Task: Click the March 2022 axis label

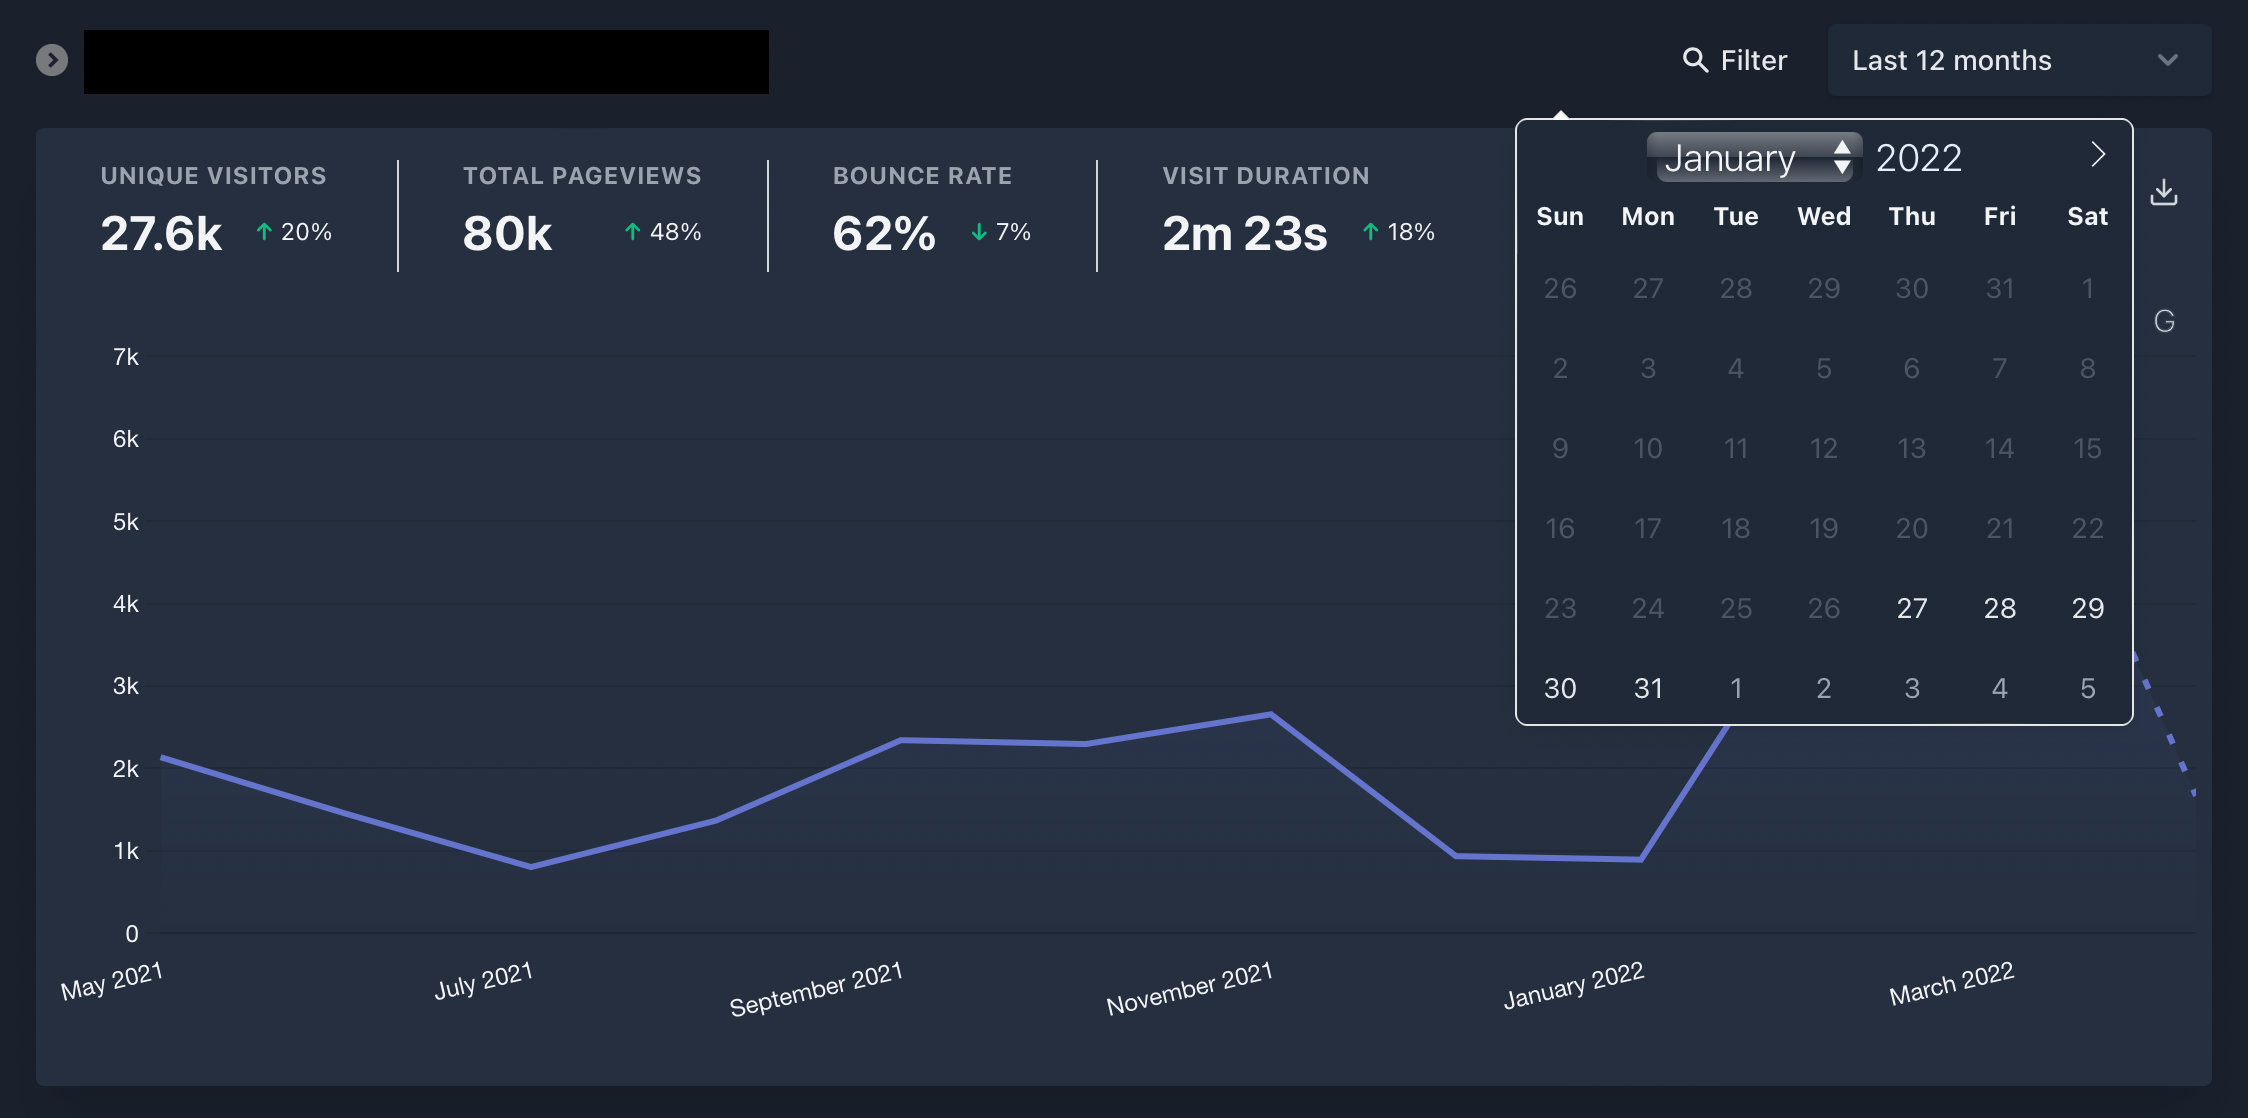Action: 1951,984
